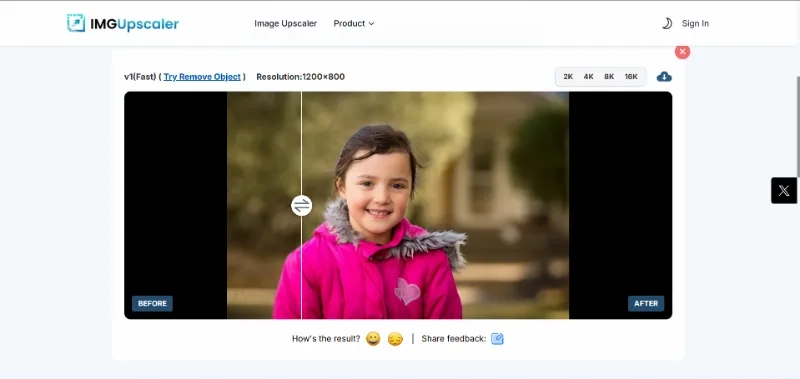
Task: Open Image Upscaler nav item
Action: click(x=285, y=23)
